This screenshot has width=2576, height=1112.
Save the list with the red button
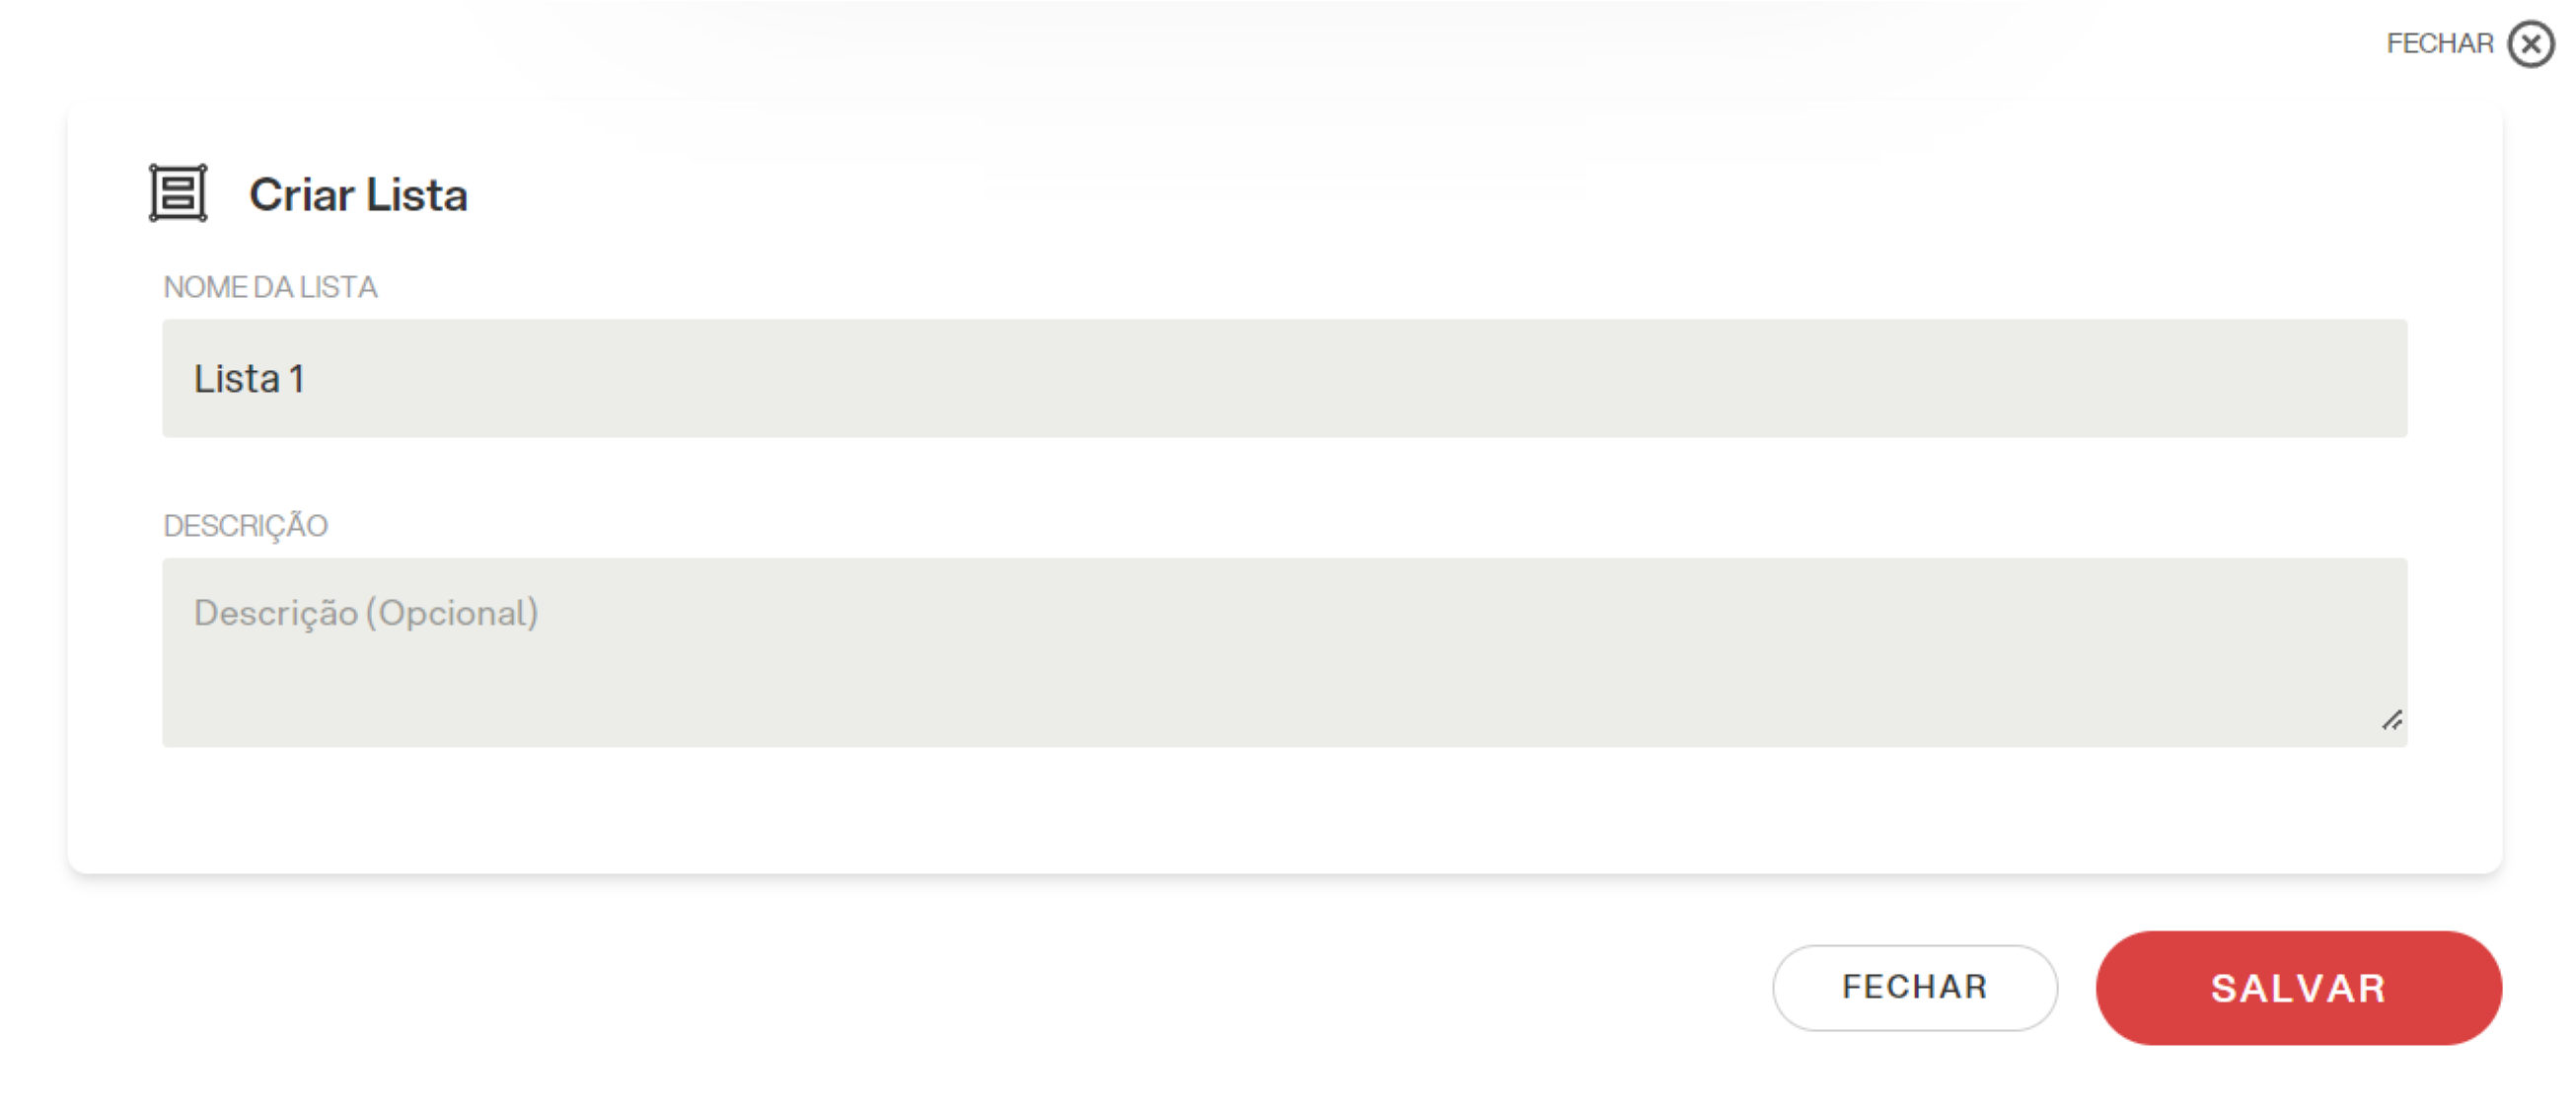tap(2299, 988)
